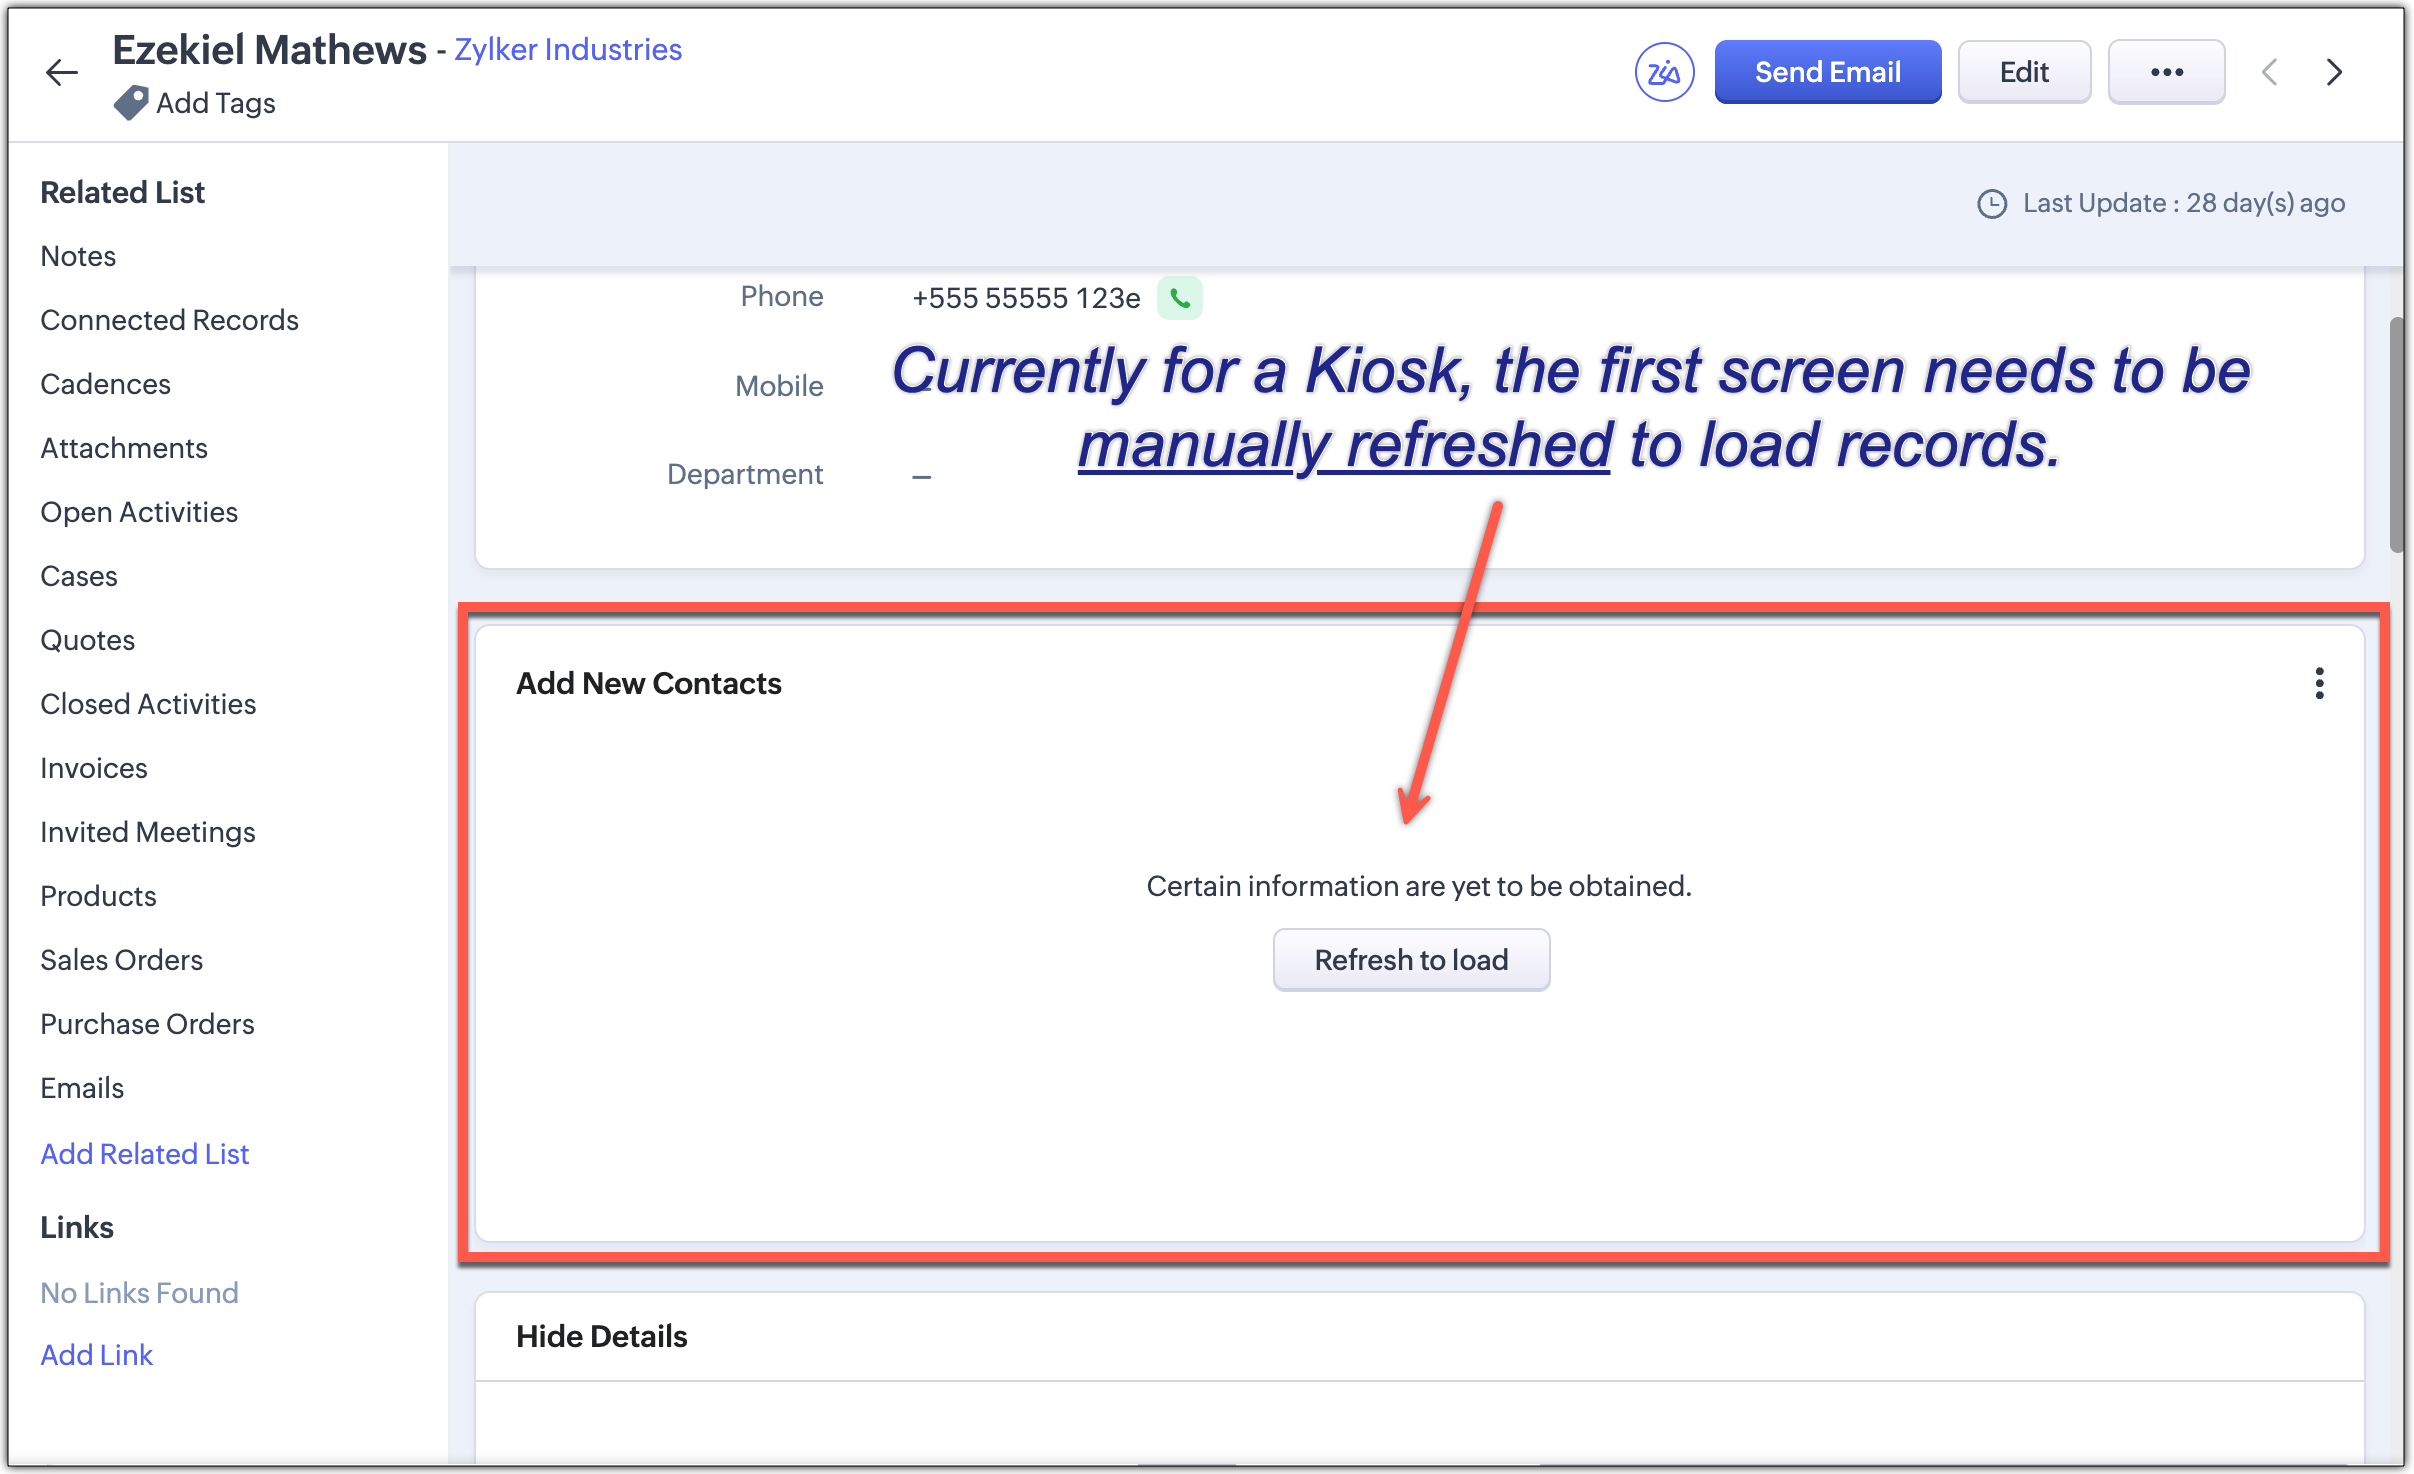Click the Edit button
The width and height of the screenshot is (2414, 1474).
coord(2023,72)
